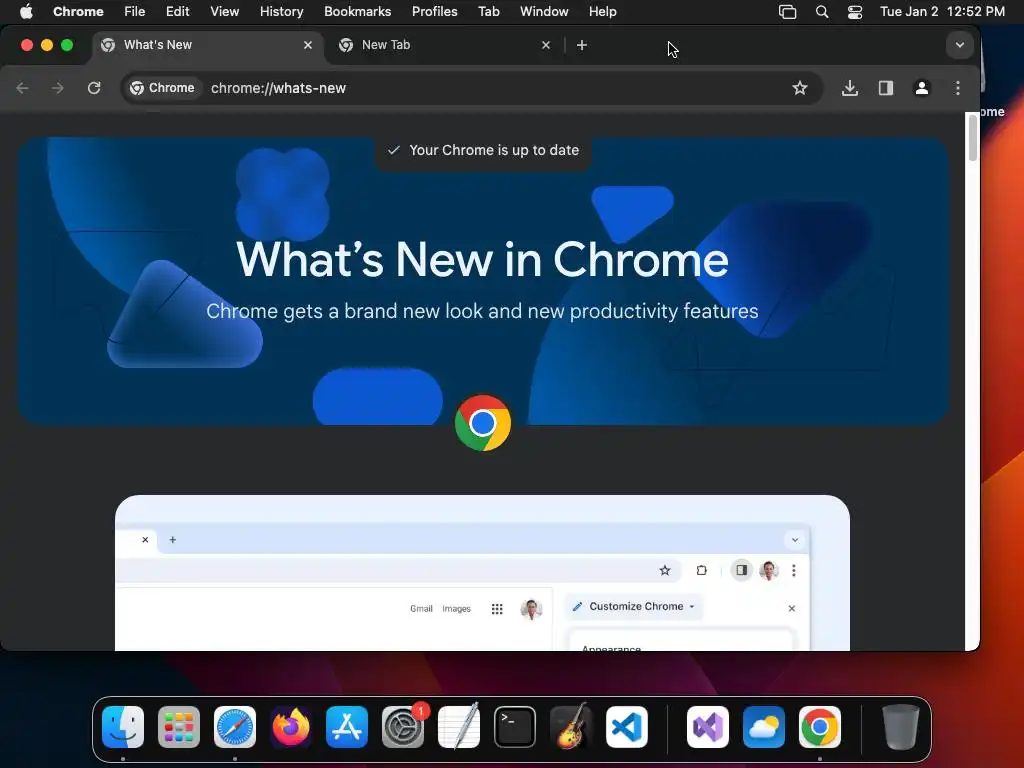Open Terminal from the Dock

point(515,727)
